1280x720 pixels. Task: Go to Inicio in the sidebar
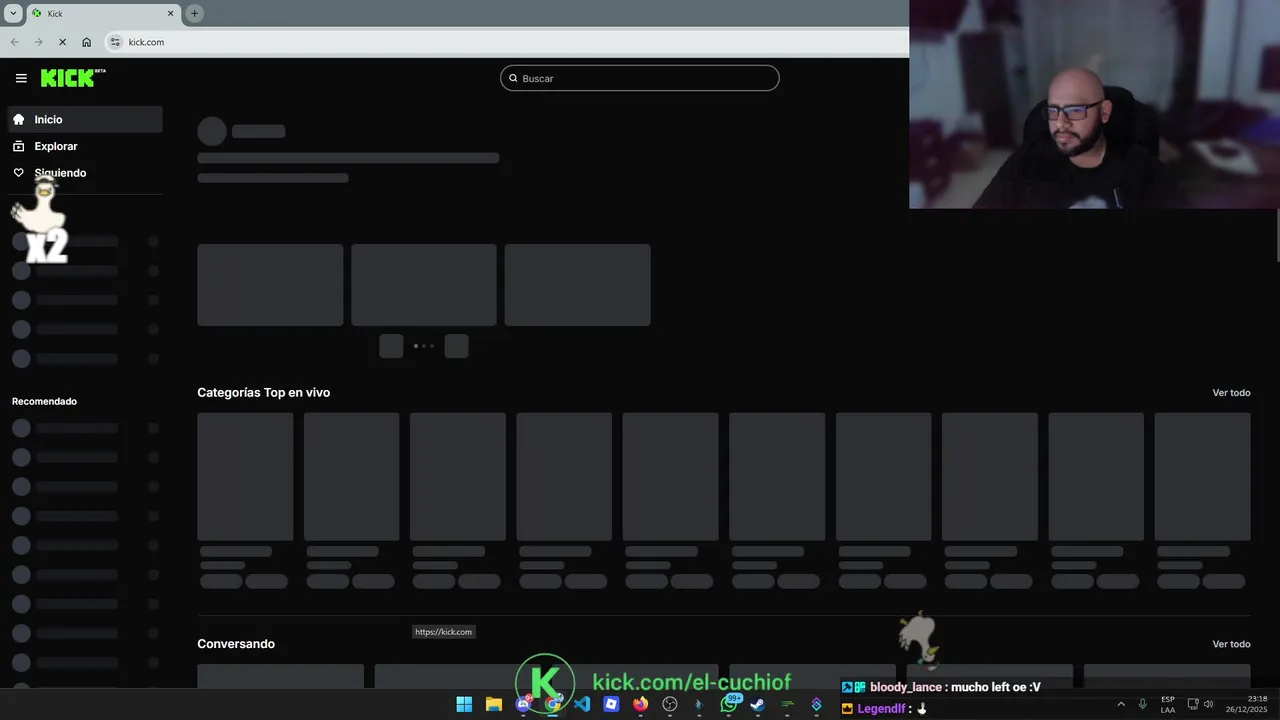pos(85,119)
